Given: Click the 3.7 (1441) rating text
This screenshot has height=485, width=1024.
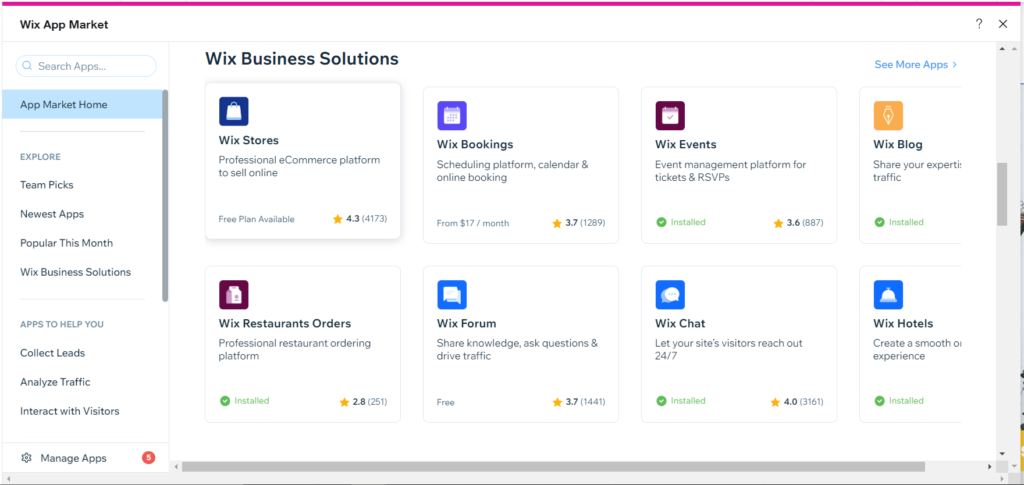Looking at the screenshot, I should click(585, 402).
